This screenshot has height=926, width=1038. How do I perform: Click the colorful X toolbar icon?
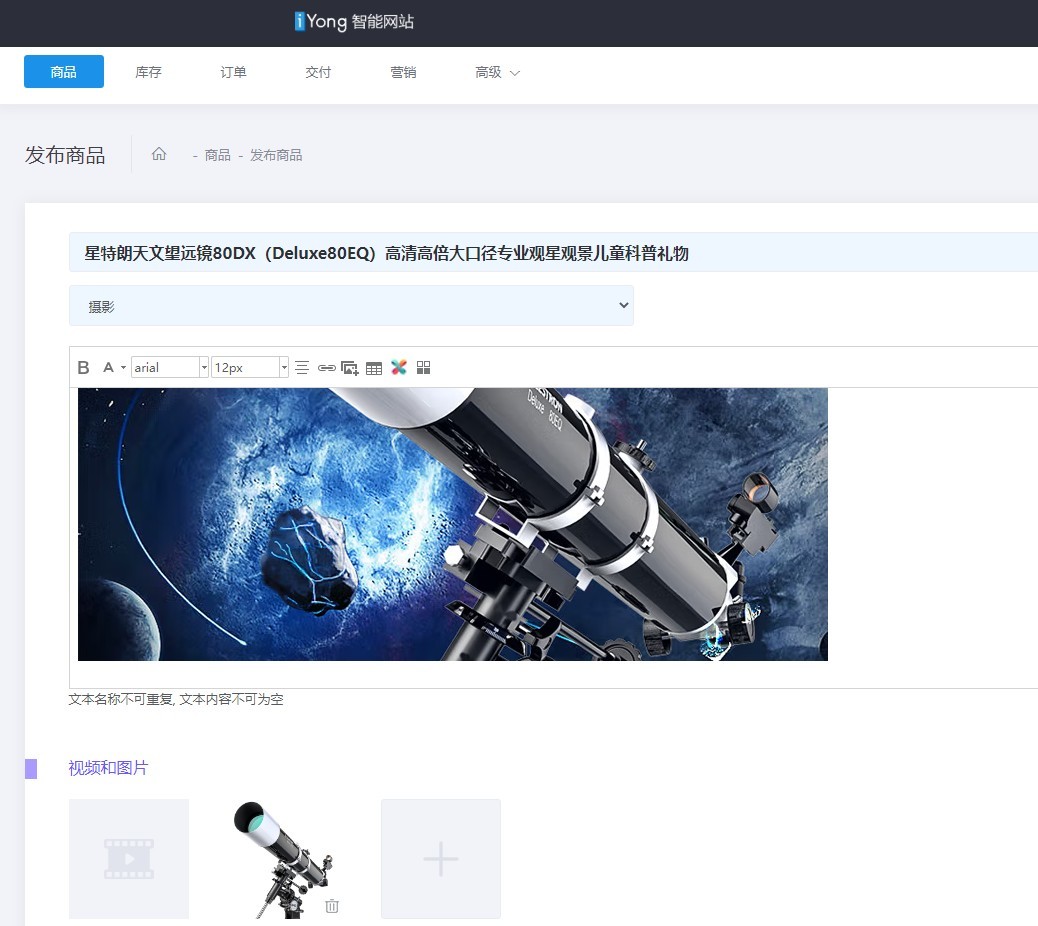pyautogui.click(x=399, y=367)
